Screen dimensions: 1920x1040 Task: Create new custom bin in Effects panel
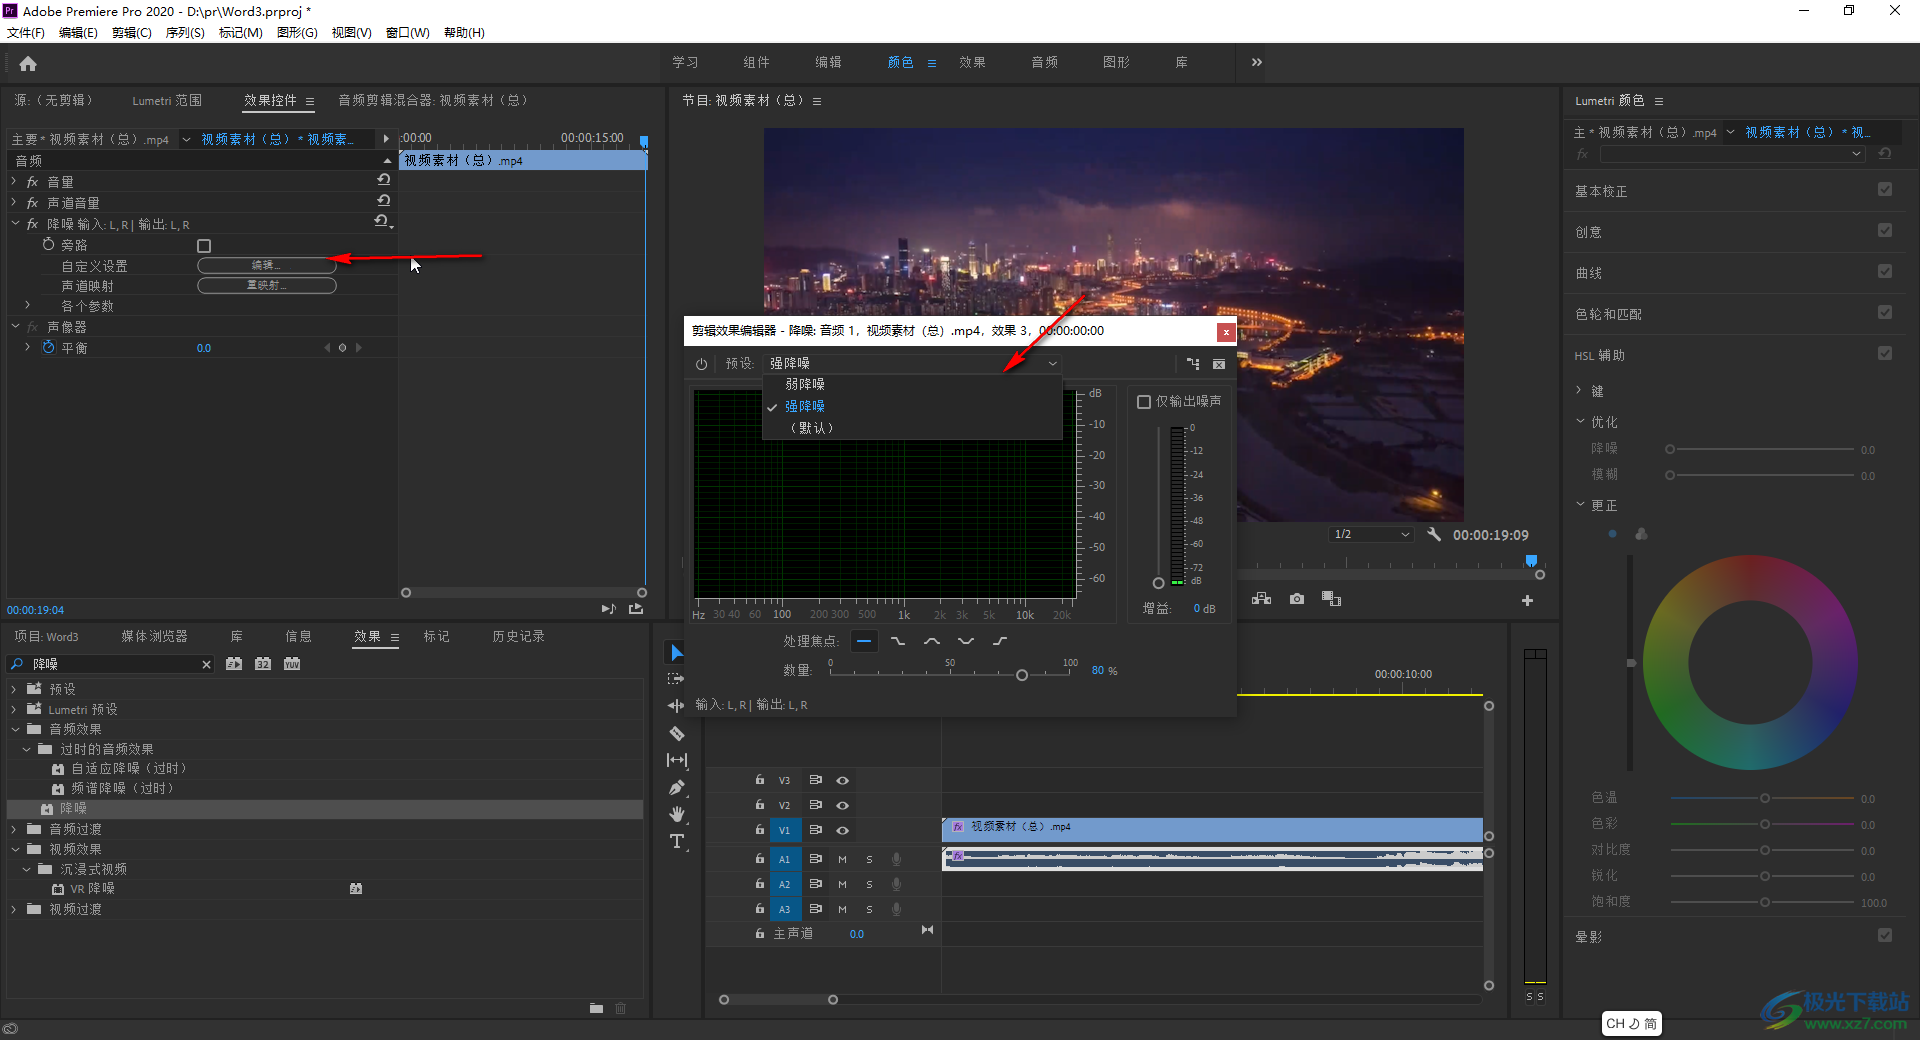(596, 1008)
